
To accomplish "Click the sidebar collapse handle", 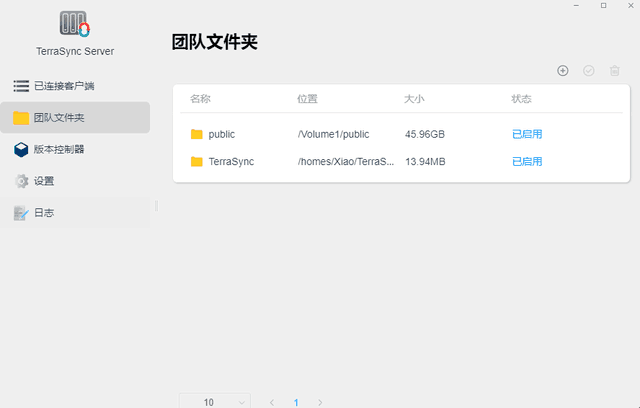I will [156, 206].
